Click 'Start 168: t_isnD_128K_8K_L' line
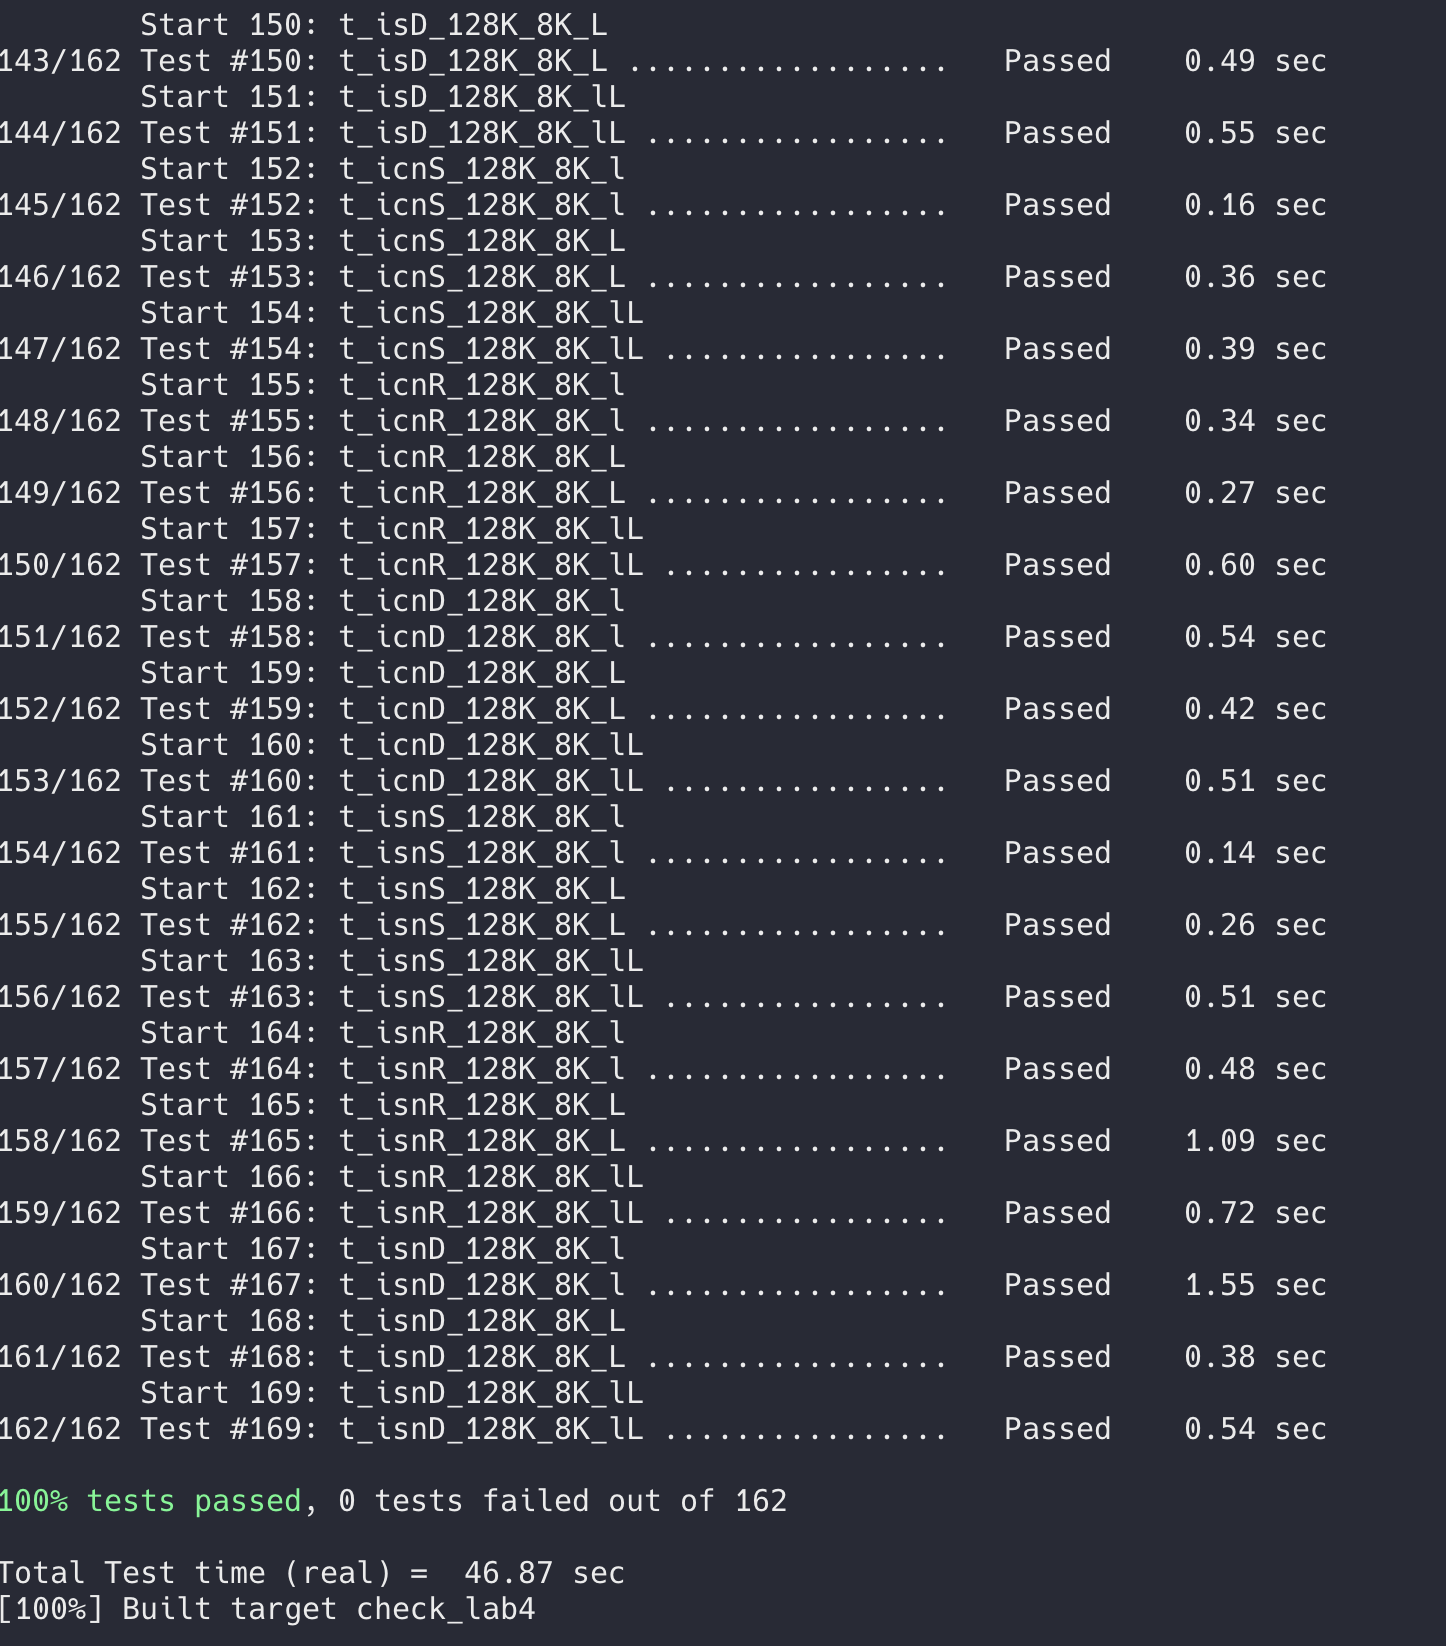This screenshot has width=1446, height=1646. point(383,1321)
